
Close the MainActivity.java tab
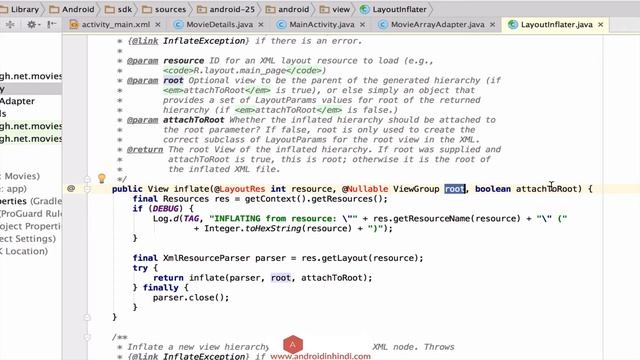362,24
